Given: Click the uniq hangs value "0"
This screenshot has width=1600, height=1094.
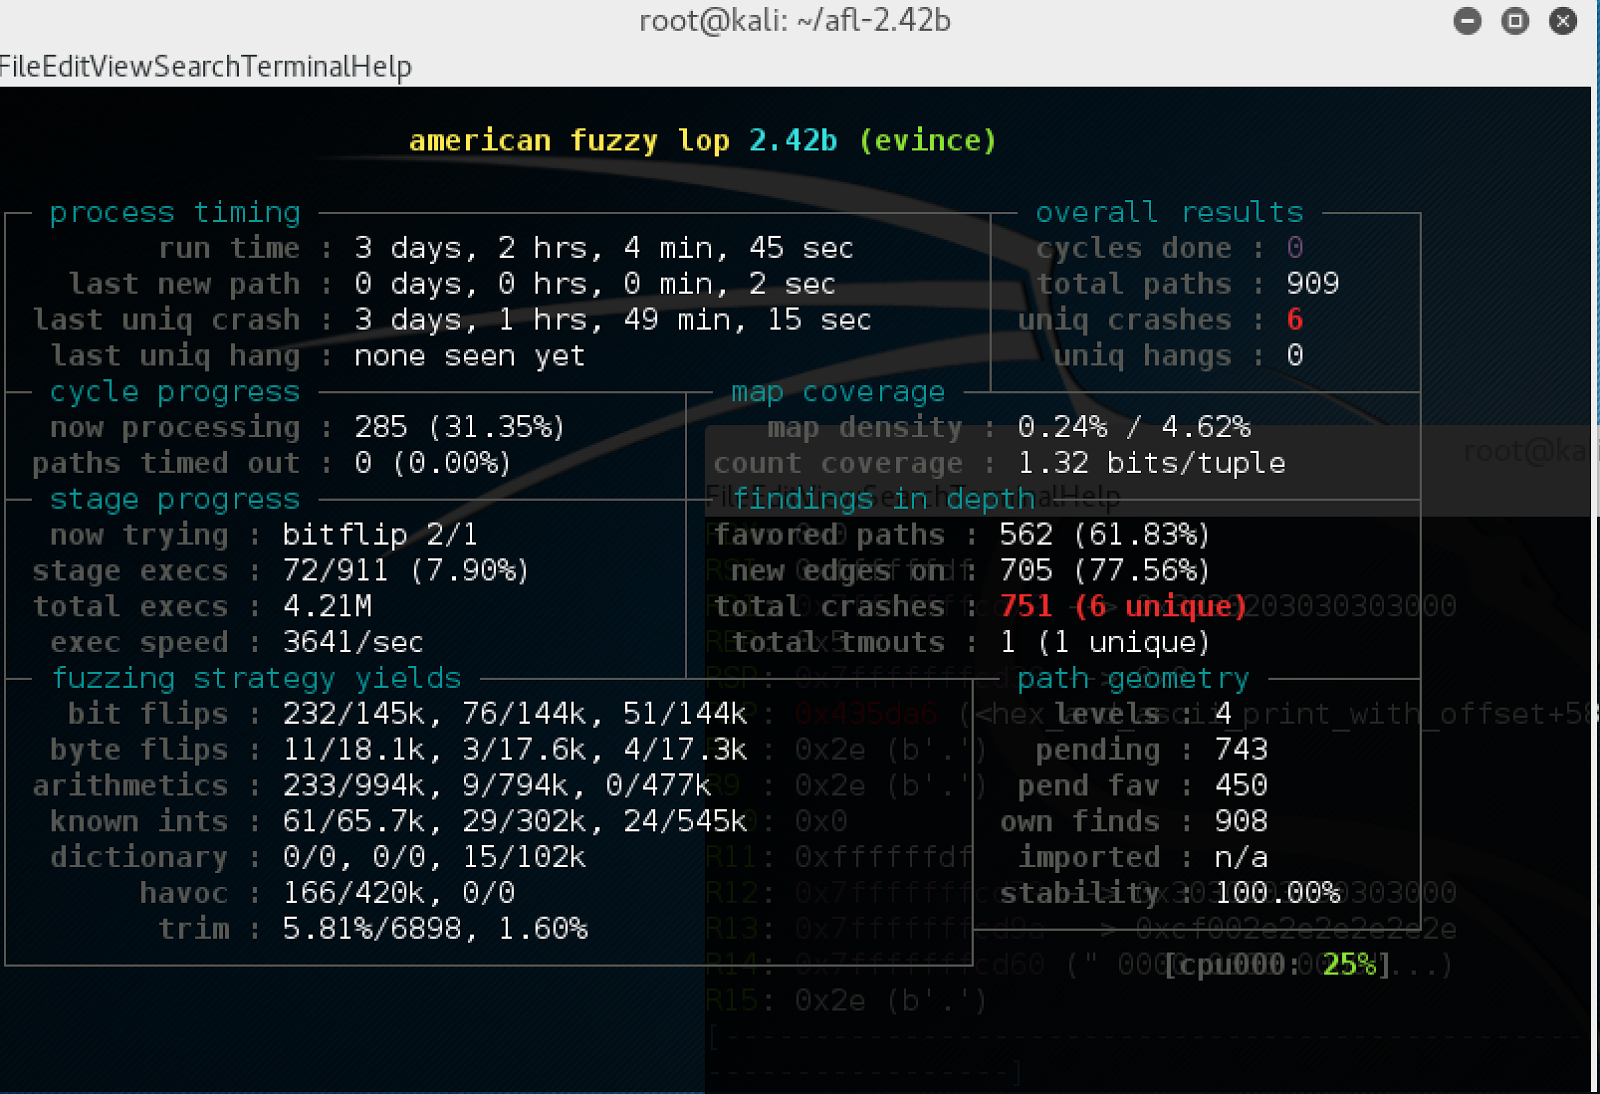Looking at the screenshot, I should 1295,356.
